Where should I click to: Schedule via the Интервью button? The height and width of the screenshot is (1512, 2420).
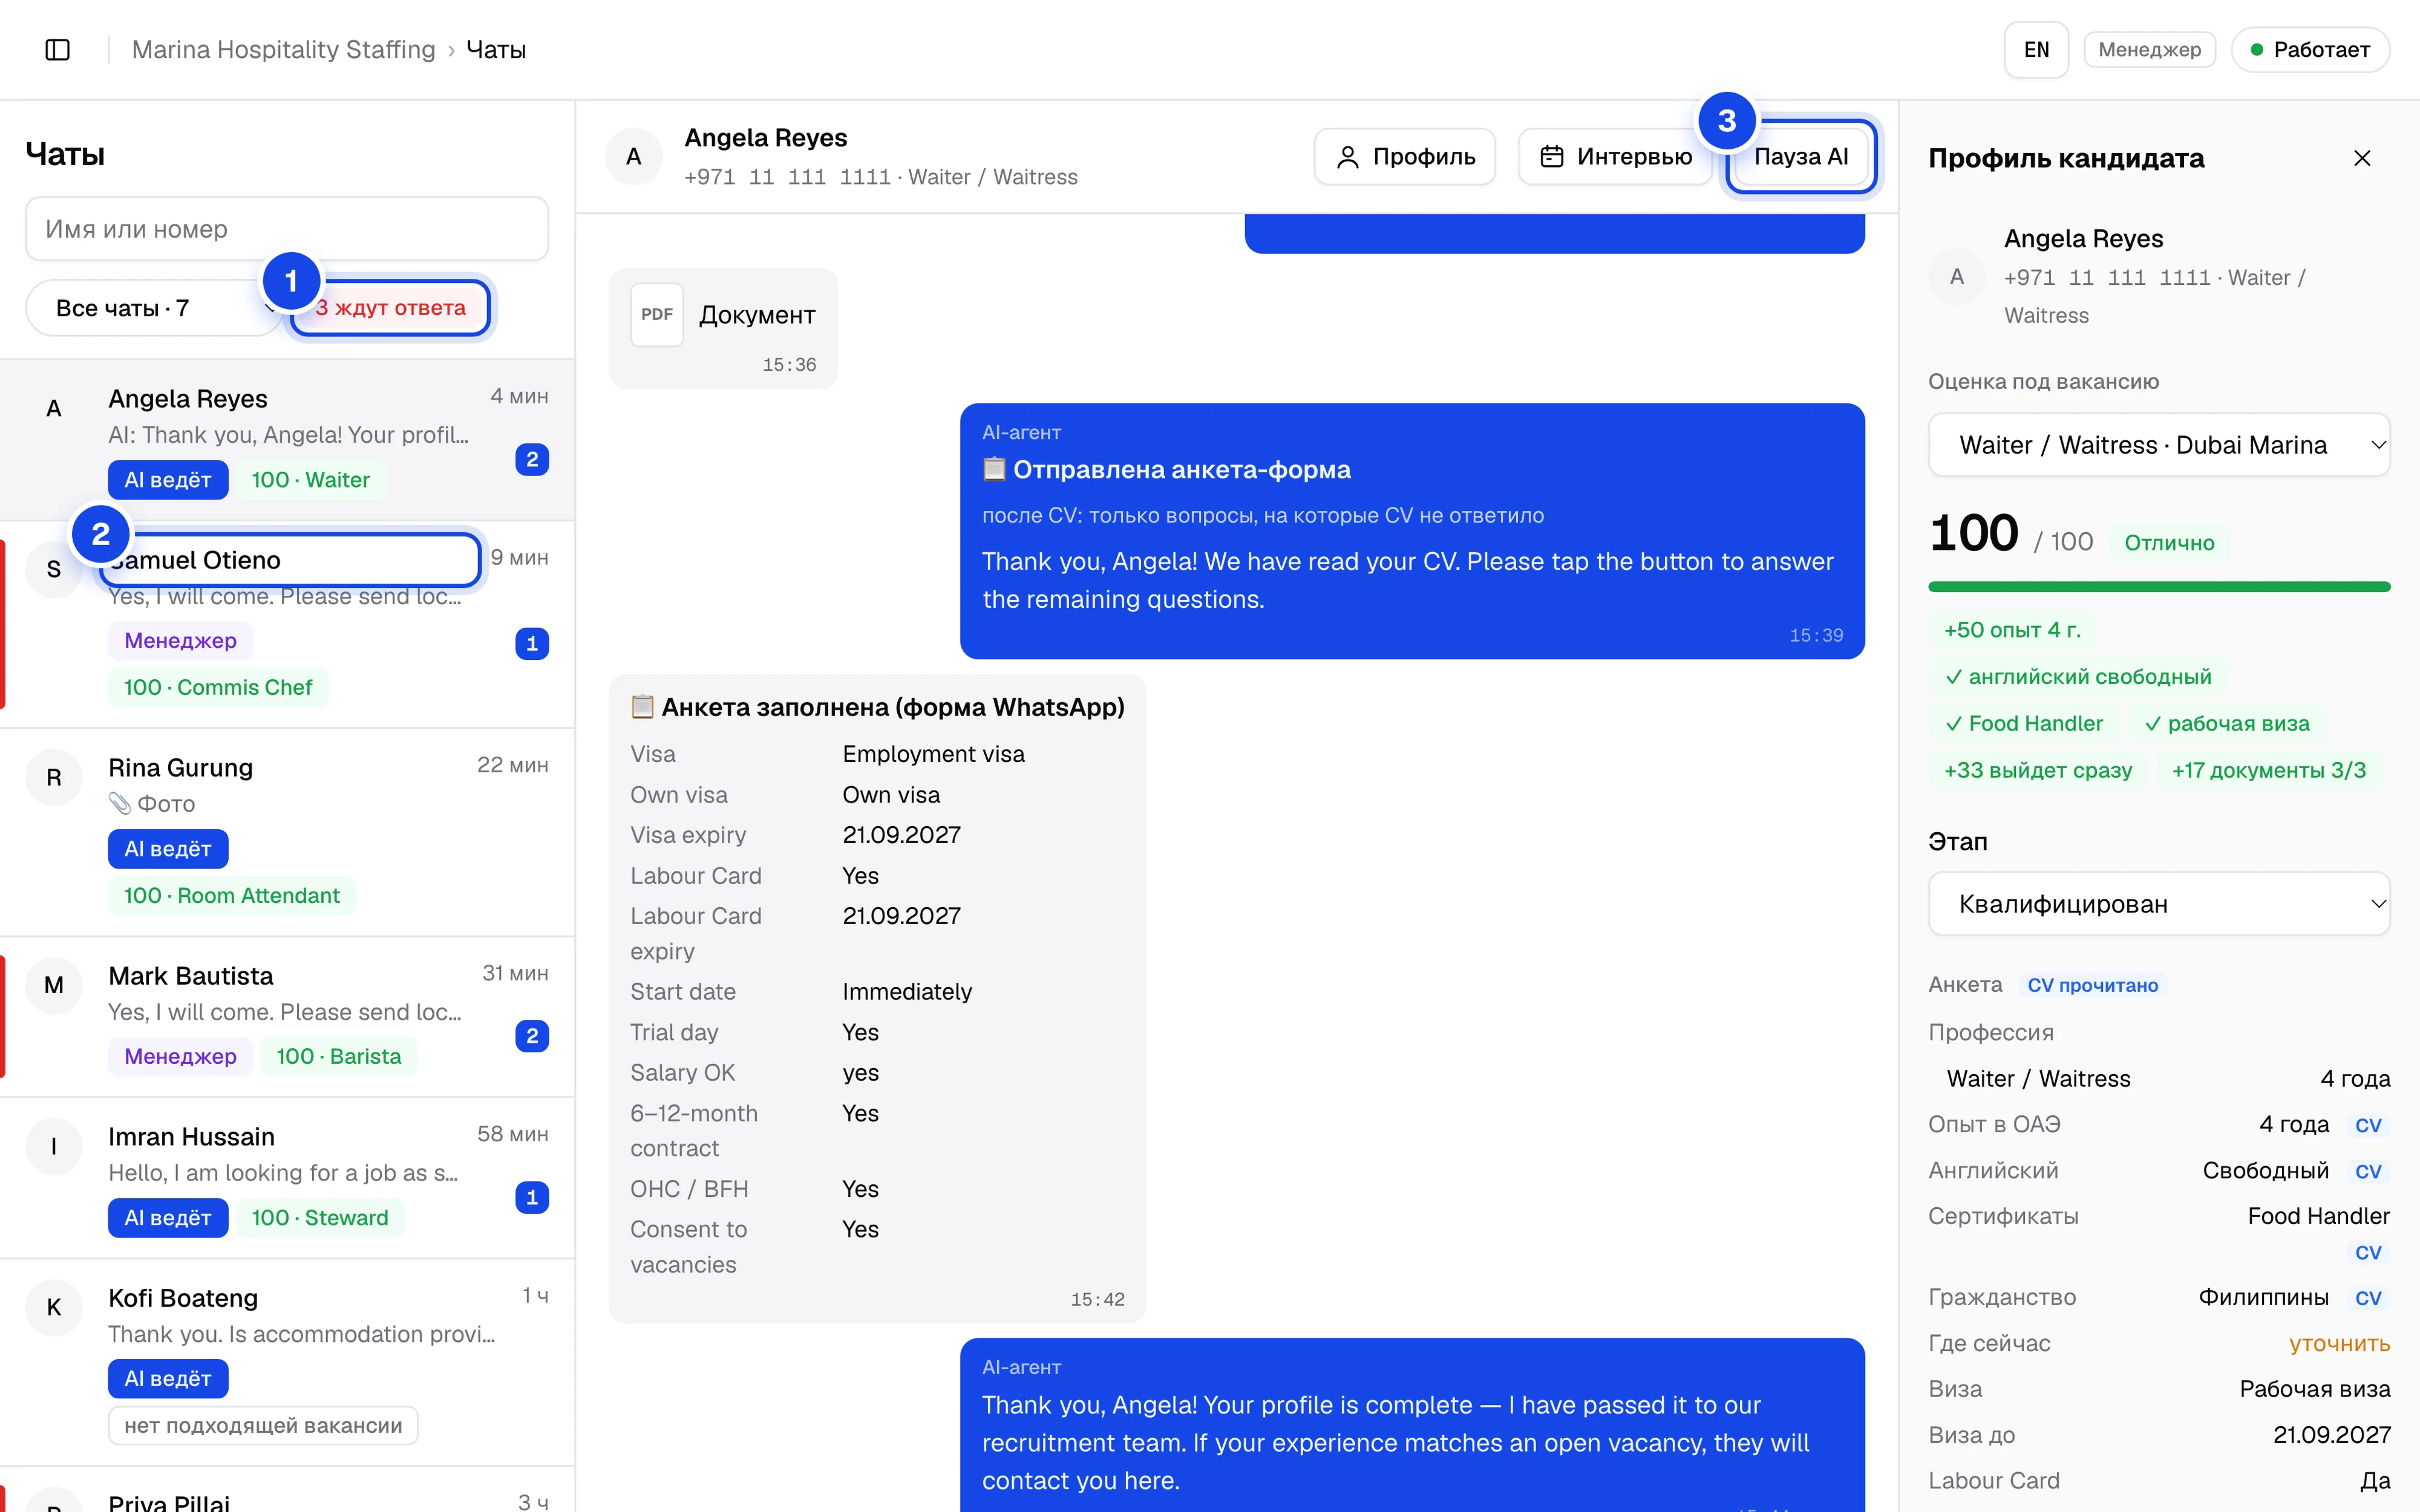tap(1616, 157)
